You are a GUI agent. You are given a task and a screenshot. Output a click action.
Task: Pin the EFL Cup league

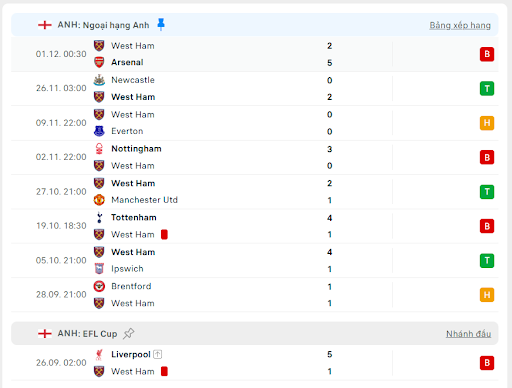point(128,333)
